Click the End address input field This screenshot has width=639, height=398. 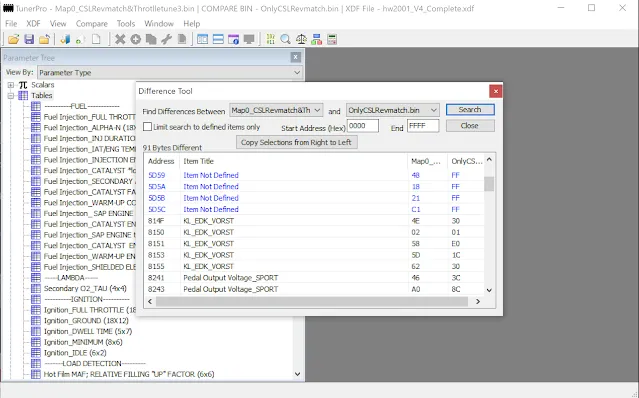pos(423,126)
